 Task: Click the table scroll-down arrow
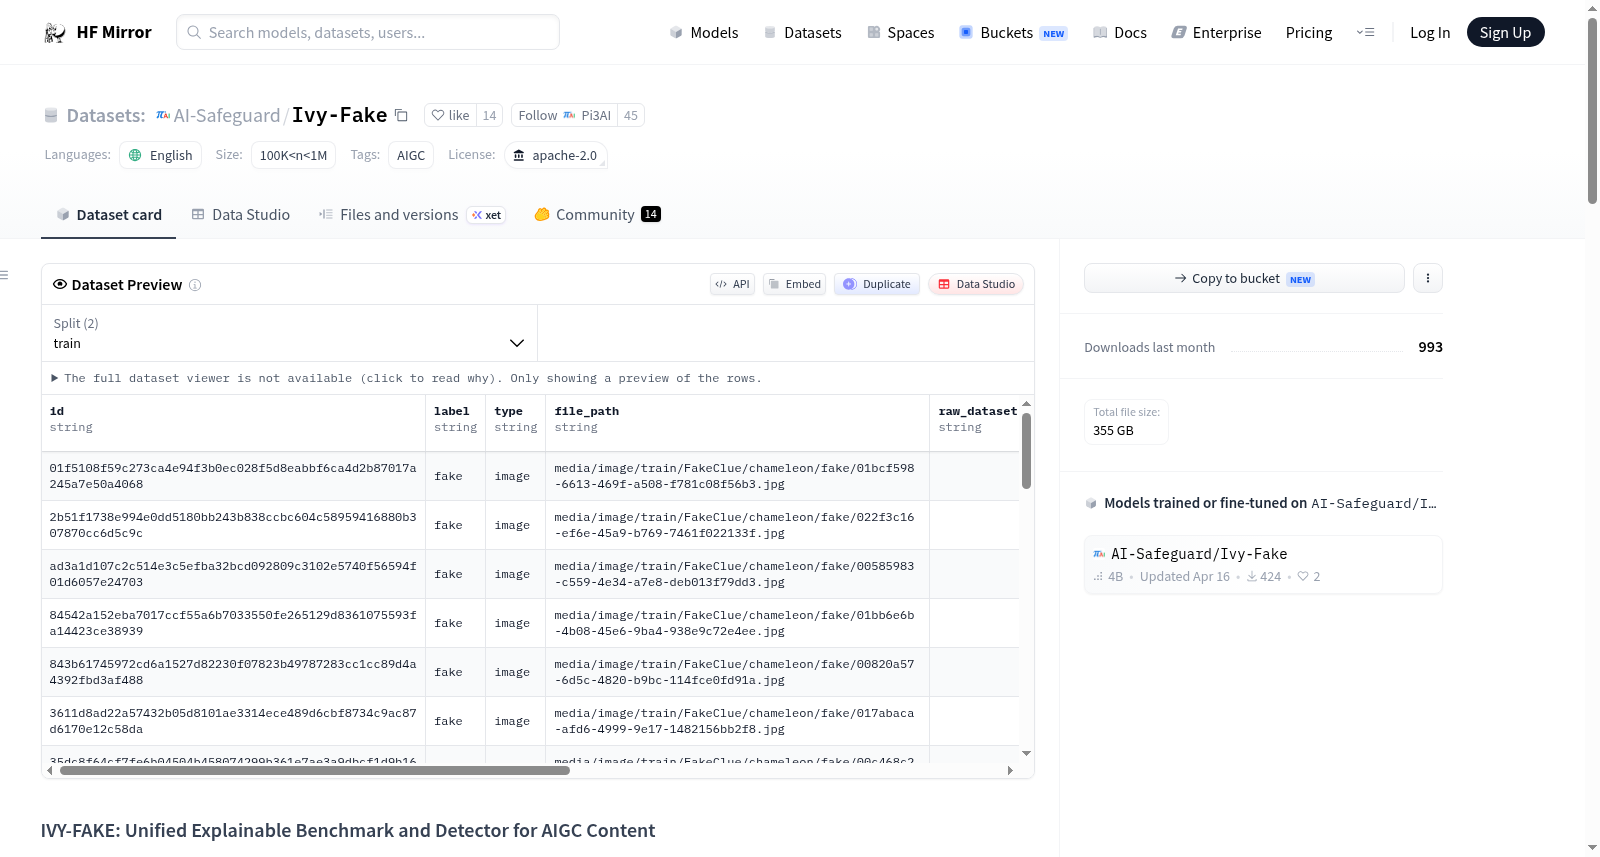(x=1026, y=753)
